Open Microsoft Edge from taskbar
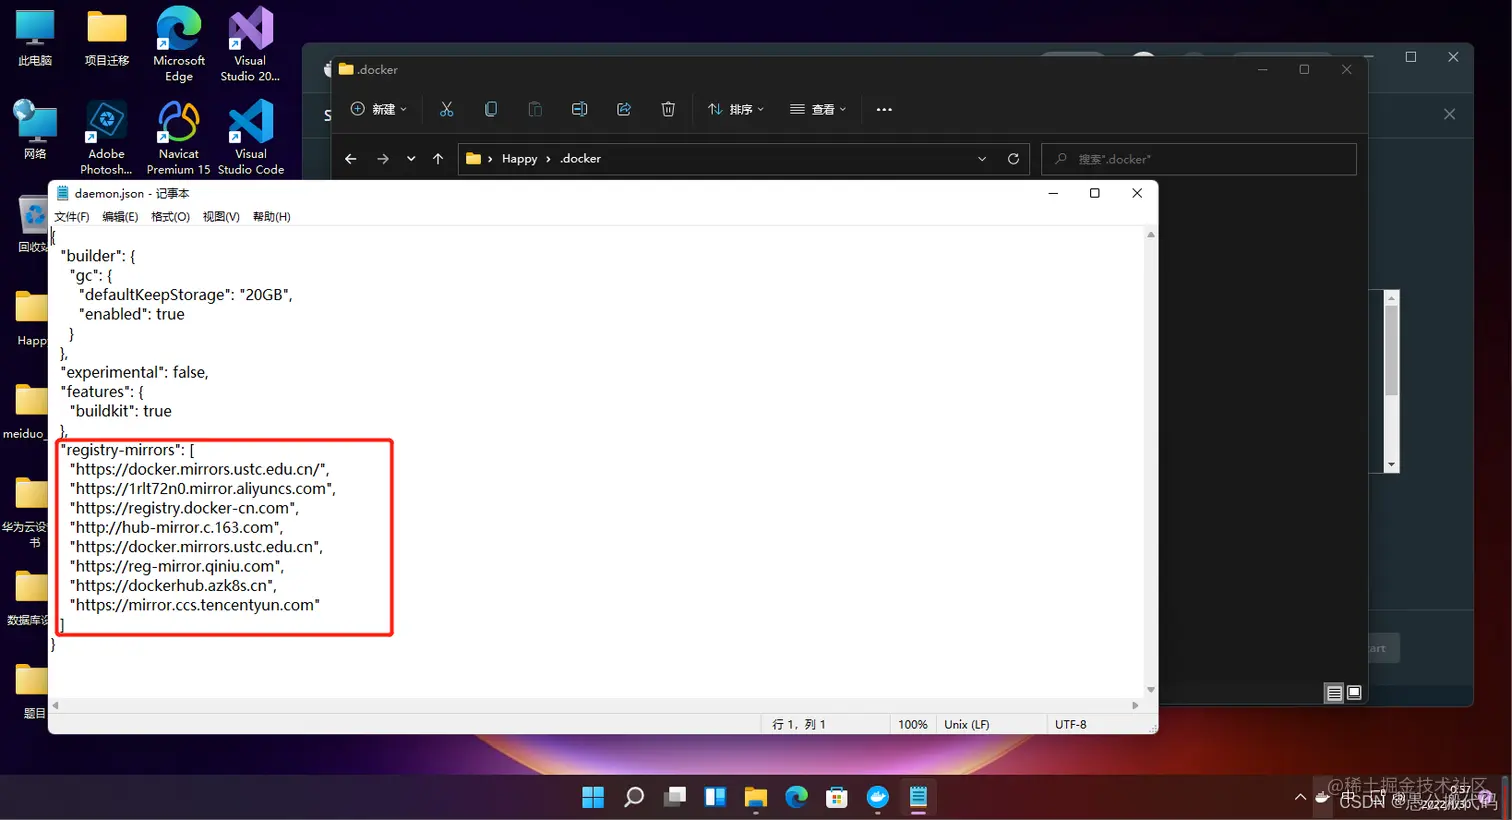 (x=796, y=797)
